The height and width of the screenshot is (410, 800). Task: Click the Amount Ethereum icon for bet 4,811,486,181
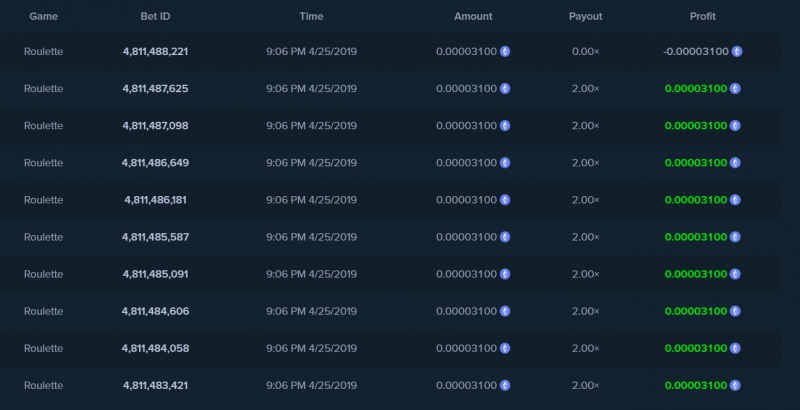(505, 200)
